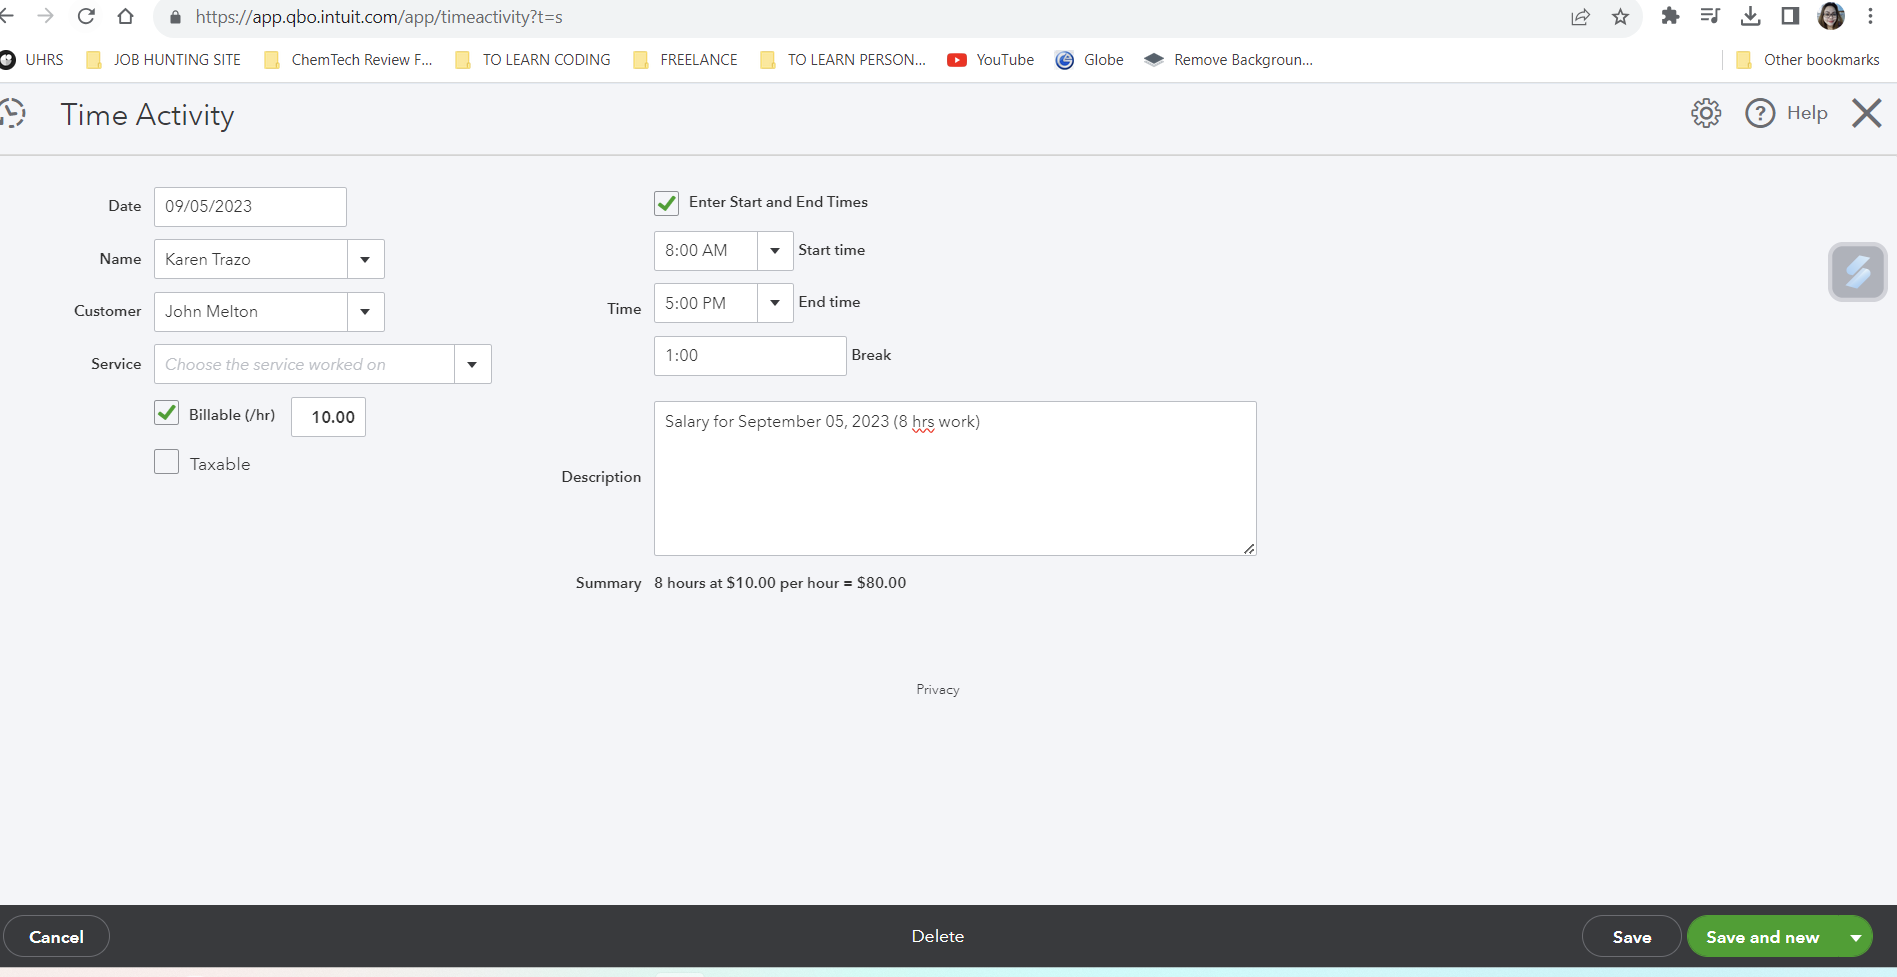Click inside the Description text area

[955, 478]
